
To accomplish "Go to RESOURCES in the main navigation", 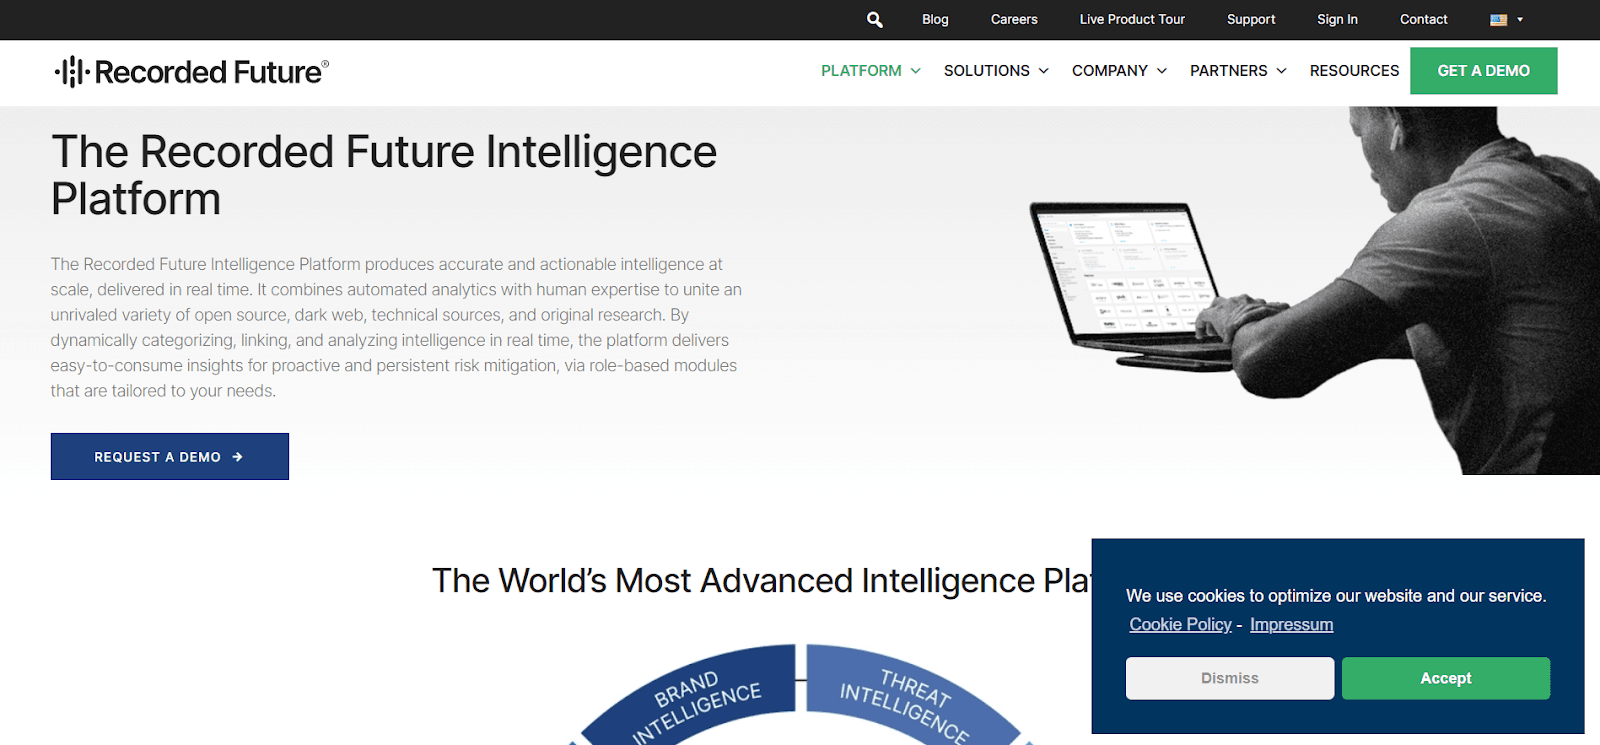I will pos(1354,71).
